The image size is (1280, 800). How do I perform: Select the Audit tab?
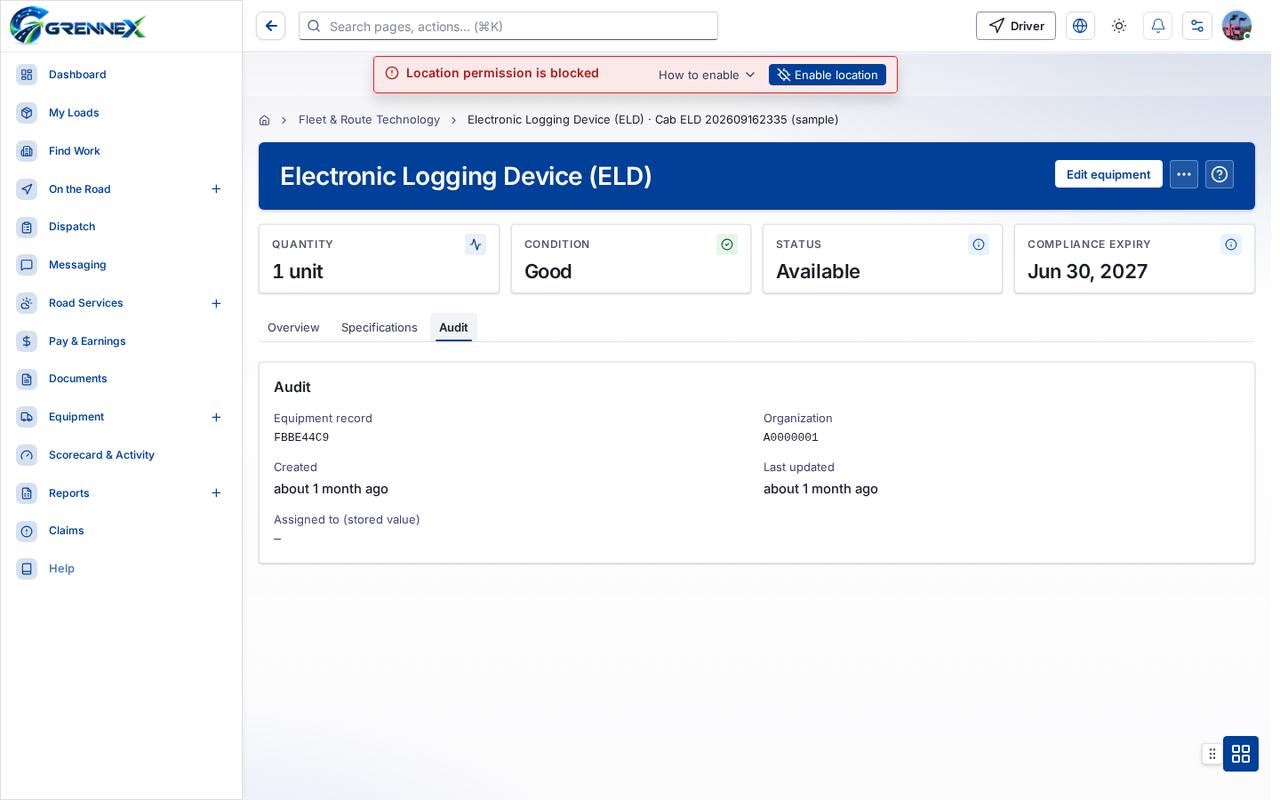point(453,327)
